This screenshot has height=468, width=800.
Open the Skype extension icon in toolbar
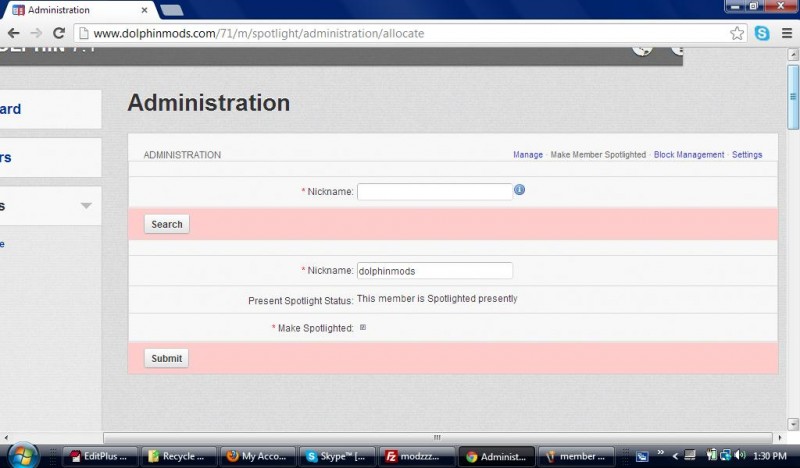[x=762, y=33]
